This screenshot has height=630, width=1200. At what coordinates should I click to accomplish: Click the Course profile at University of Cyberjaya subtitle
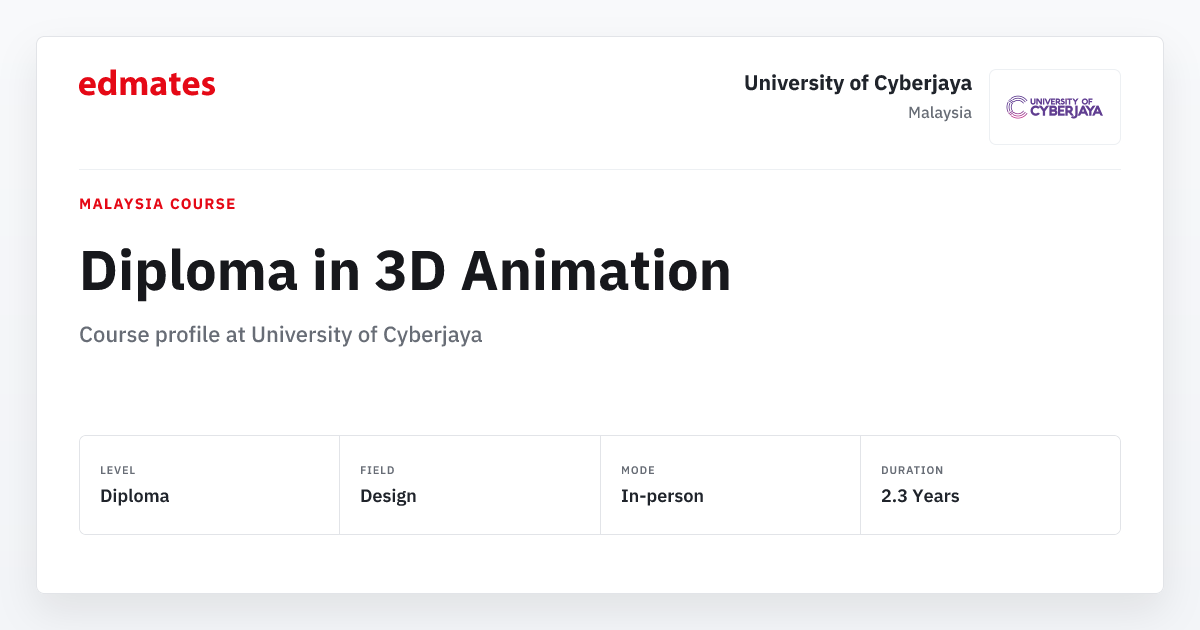[281, 335]
